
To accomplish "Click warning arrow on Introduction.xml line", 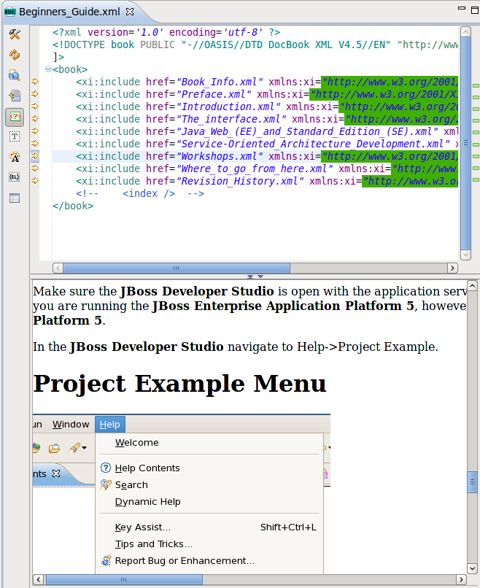I will pyautogui.click(x=35, y=106).
